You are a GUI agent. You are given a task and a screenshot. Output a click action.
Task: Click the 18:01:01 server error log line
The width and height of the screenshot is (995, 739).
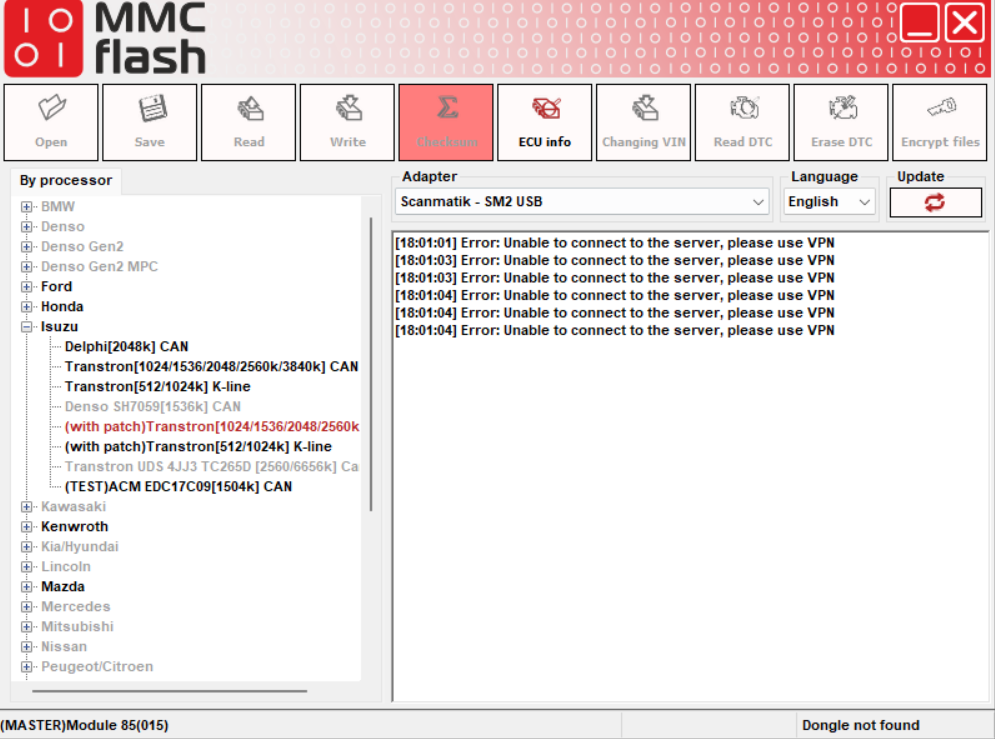click(614, 243)
